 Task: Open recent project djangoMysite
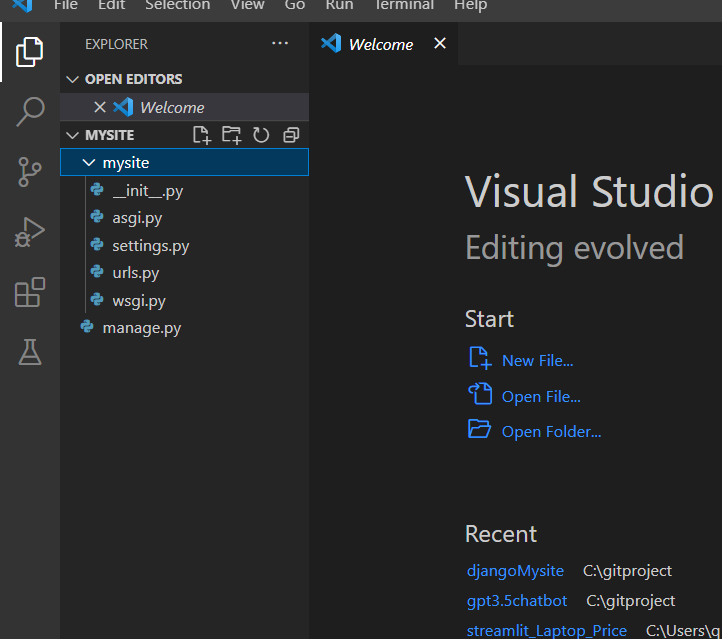(x=515, y=571)
